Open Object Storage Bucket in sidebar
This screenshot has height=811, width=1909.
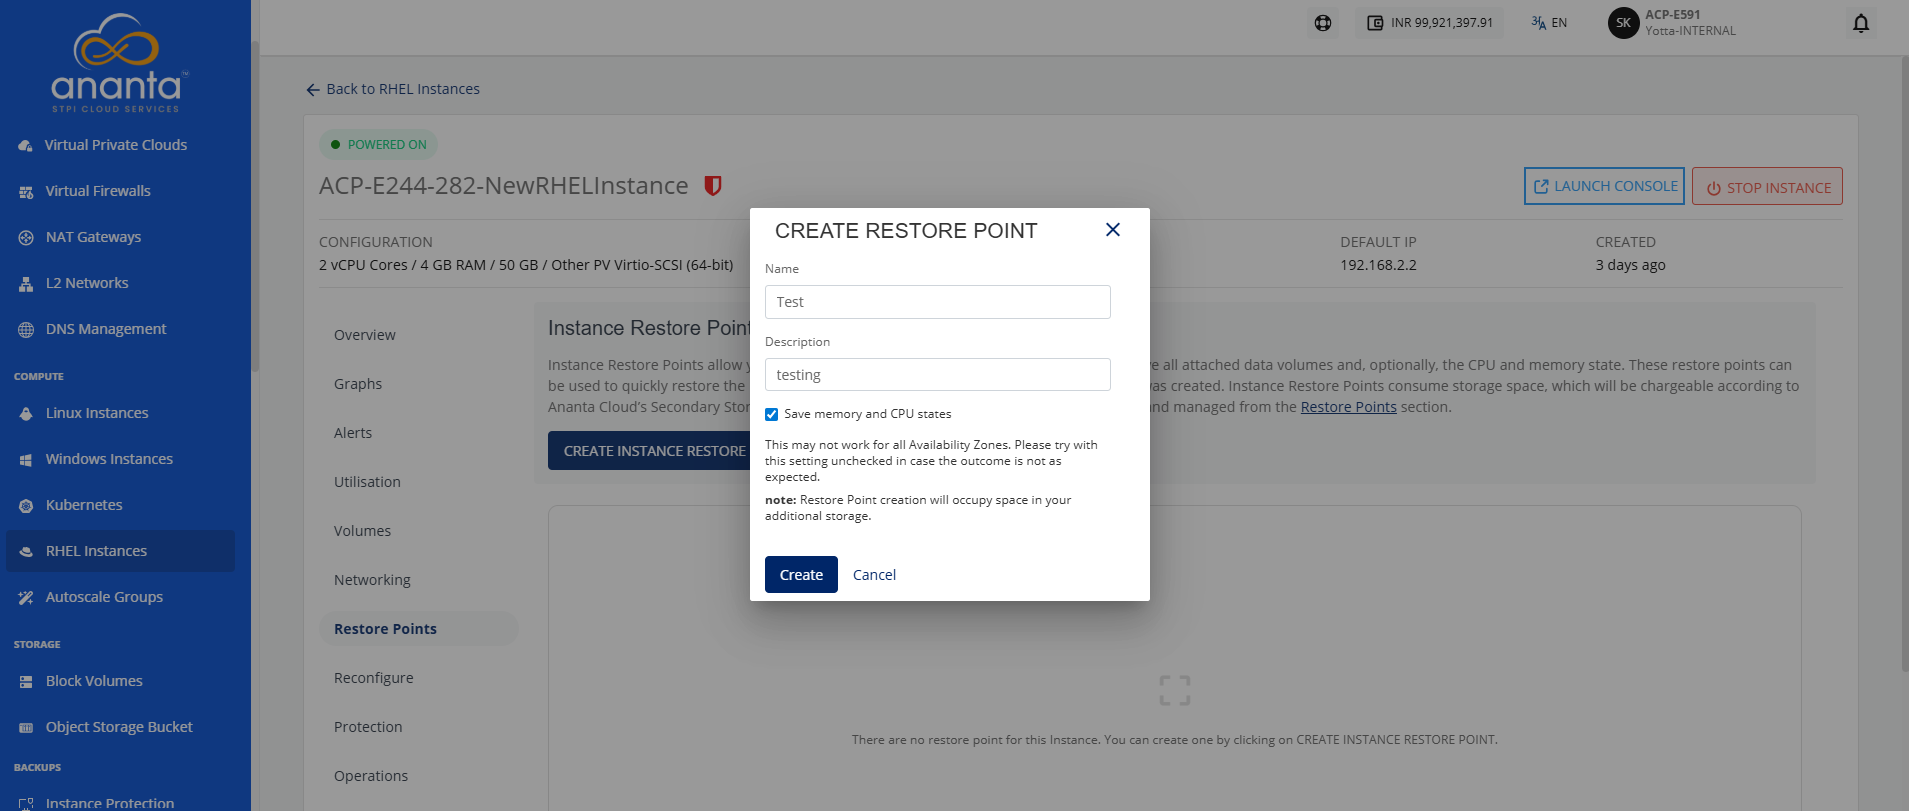pyautogui.click(x=119, y=727)
